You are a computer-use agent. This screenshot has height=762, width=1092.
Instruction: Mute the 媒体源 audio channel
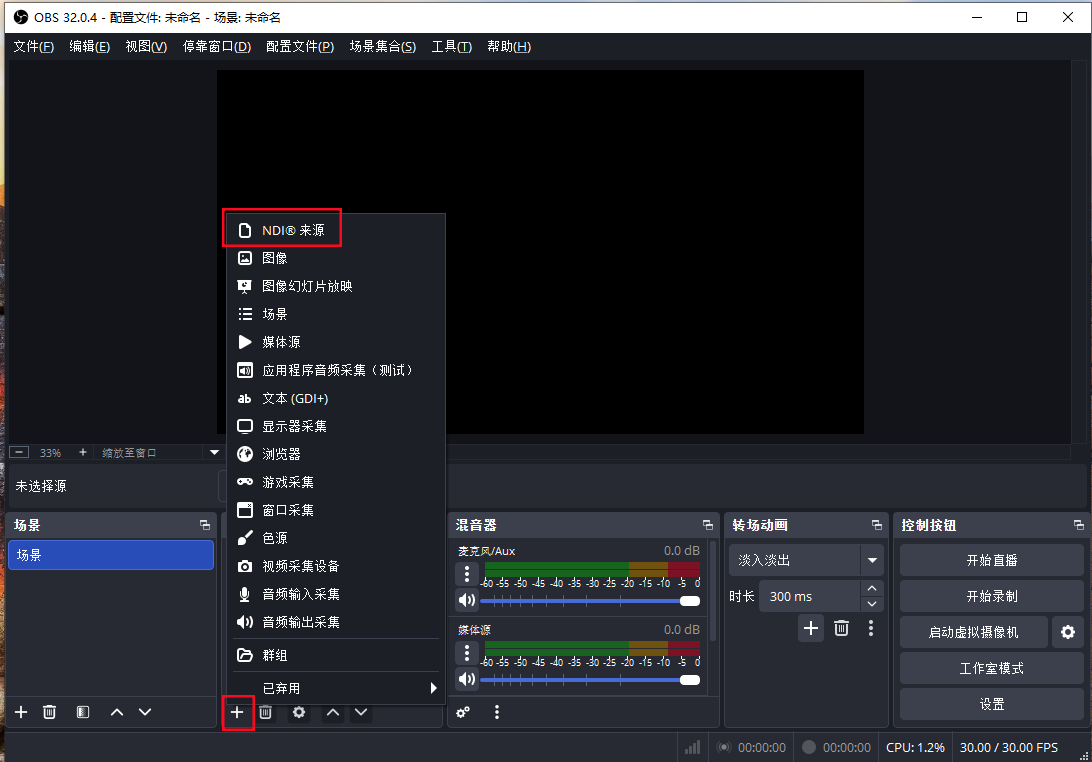[x=467, y=680]
